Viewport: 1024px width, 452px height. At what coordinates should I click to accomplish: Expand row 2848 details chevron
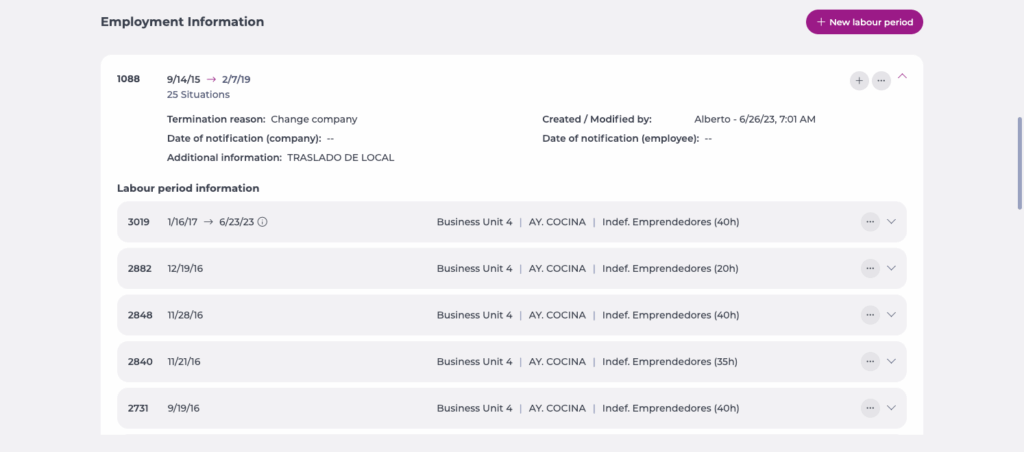[892, 315]
